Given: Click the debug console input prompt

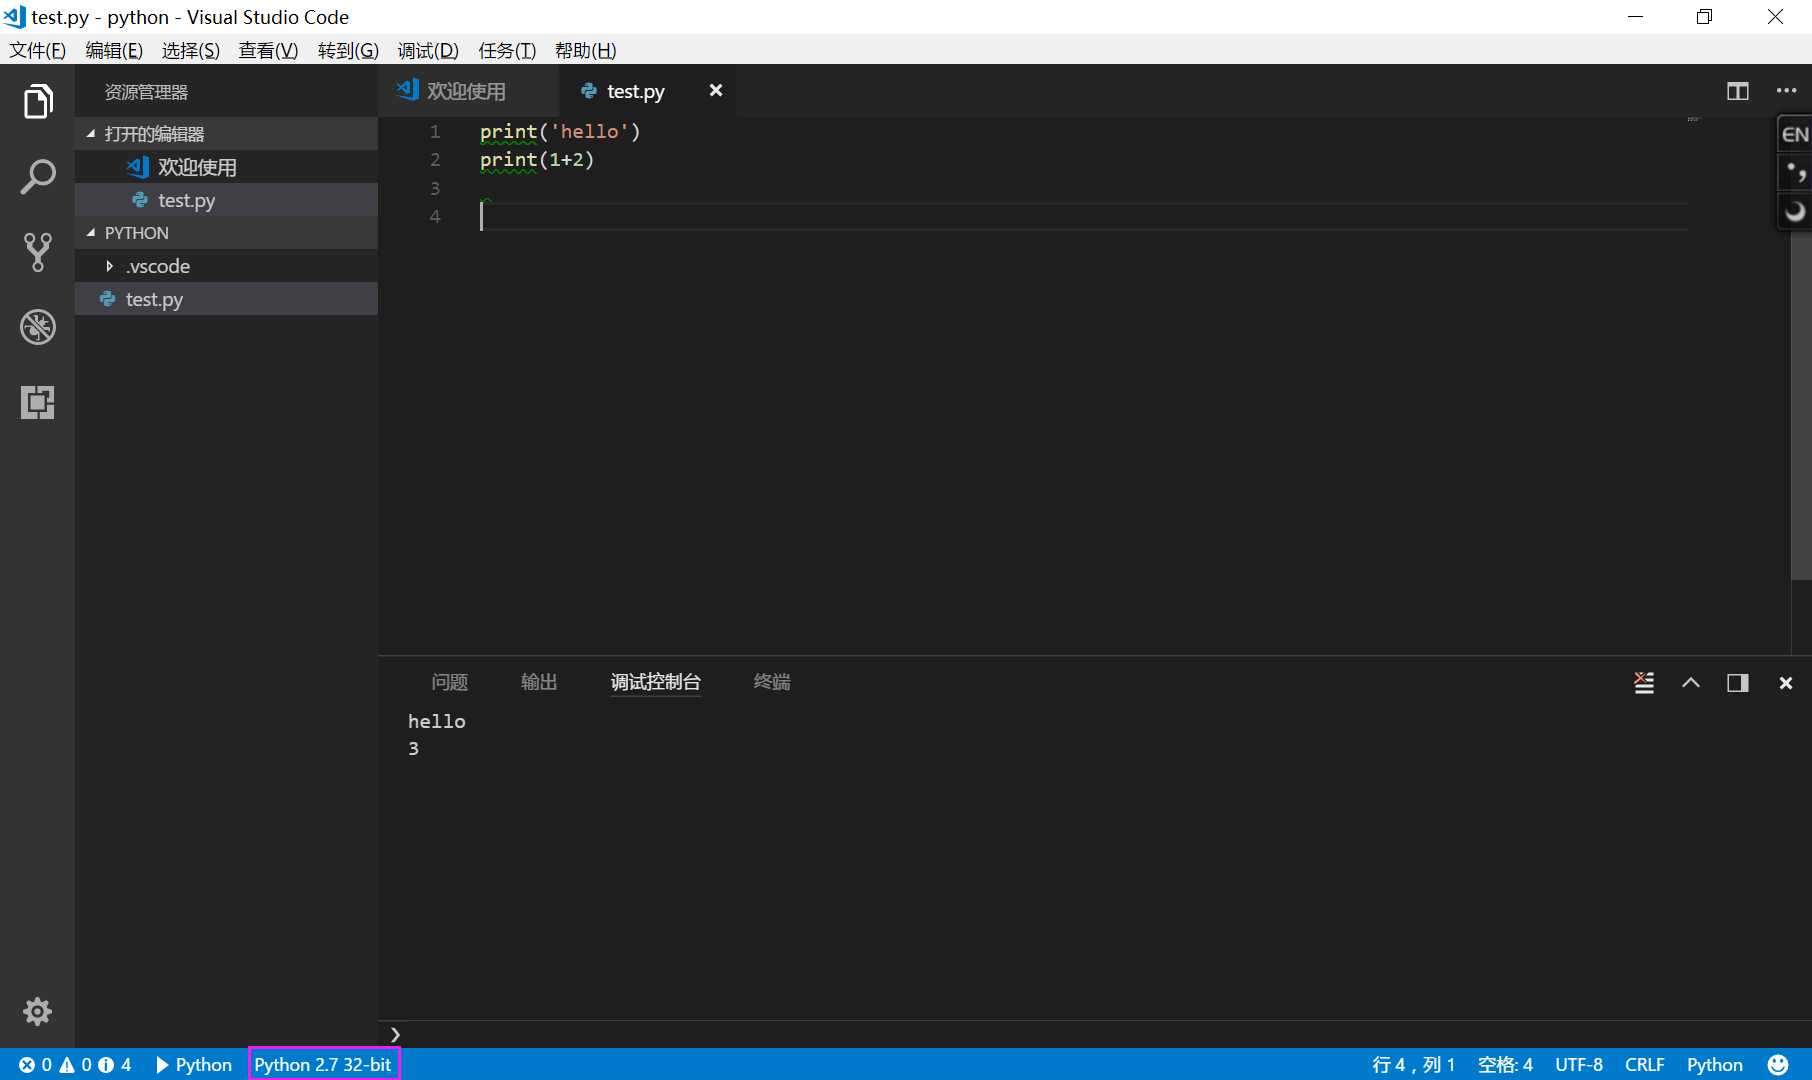Looking at the screenshot, I should tap(1095, 1034).
